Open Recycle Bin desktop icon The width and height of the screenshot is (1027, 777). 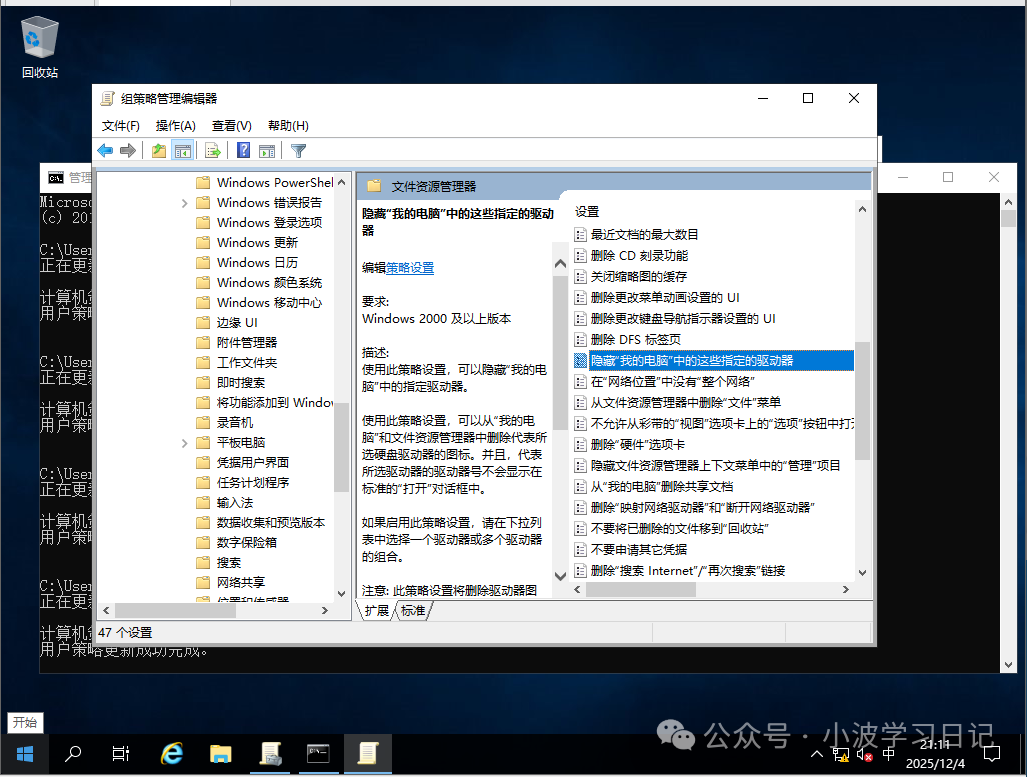[x=39, y=47]
